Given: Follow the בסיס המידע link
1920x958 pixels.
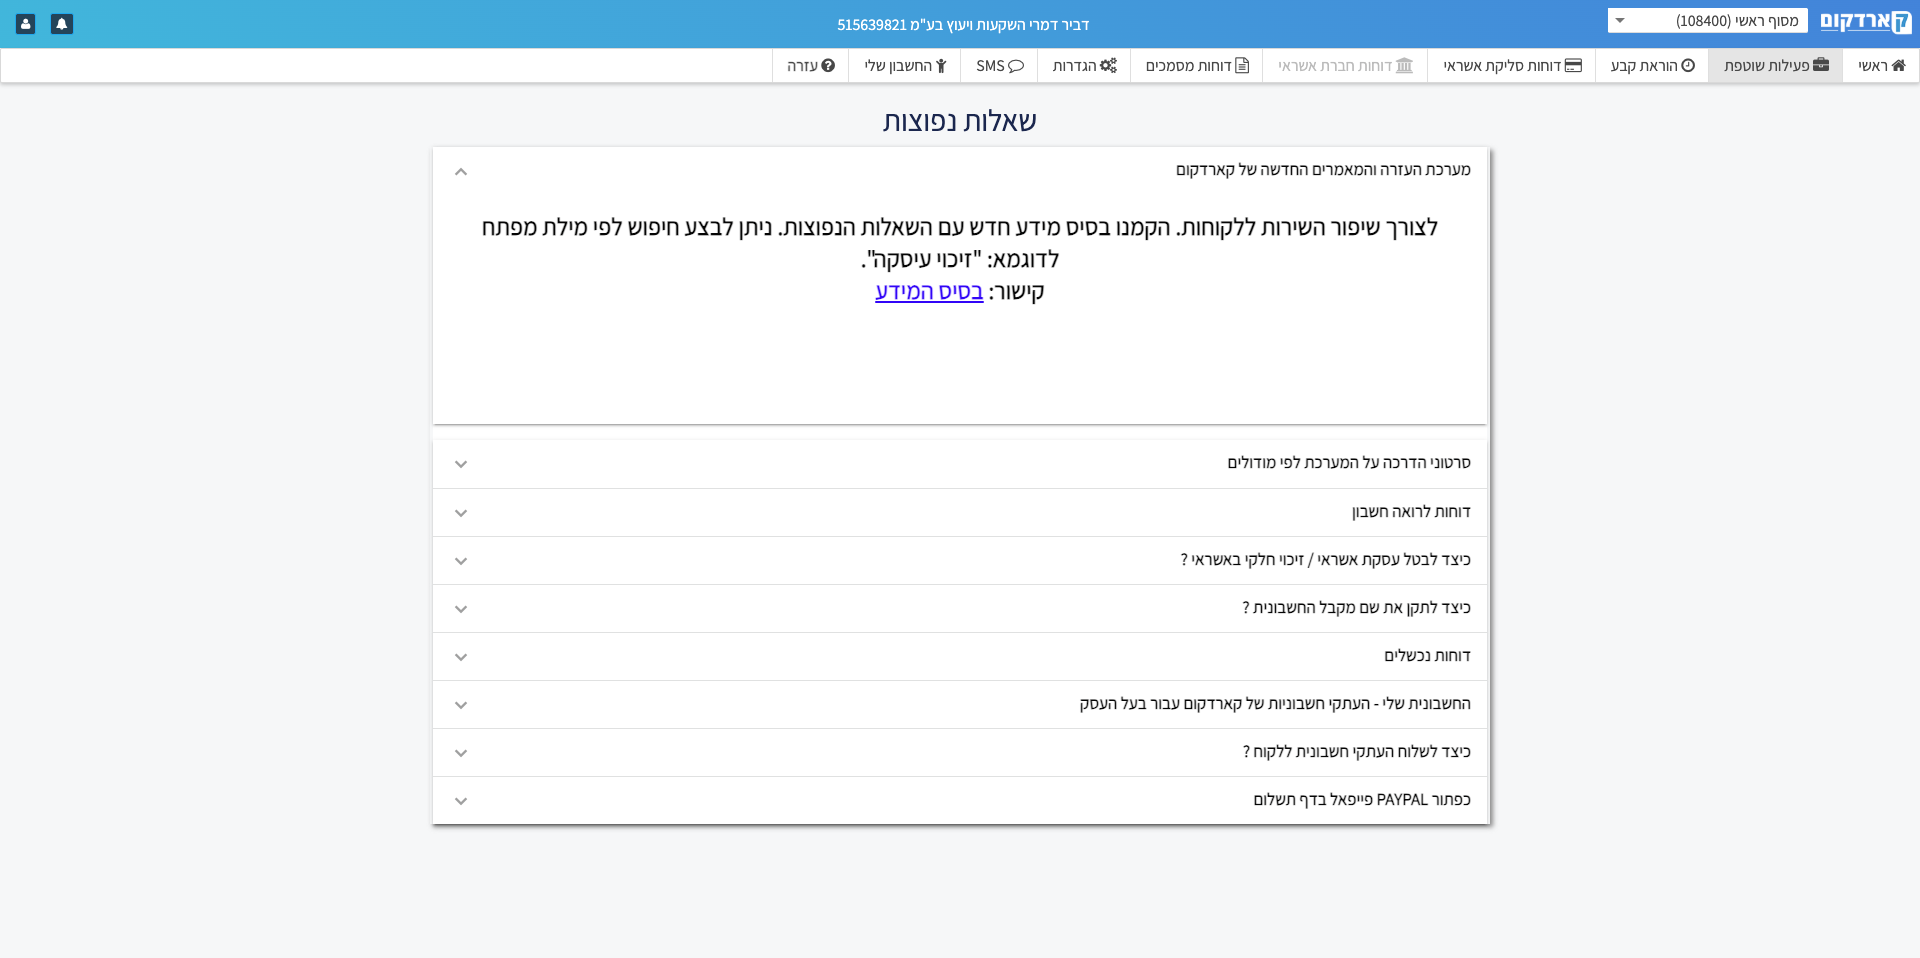Looking at the screenshot, I should 929,292.
